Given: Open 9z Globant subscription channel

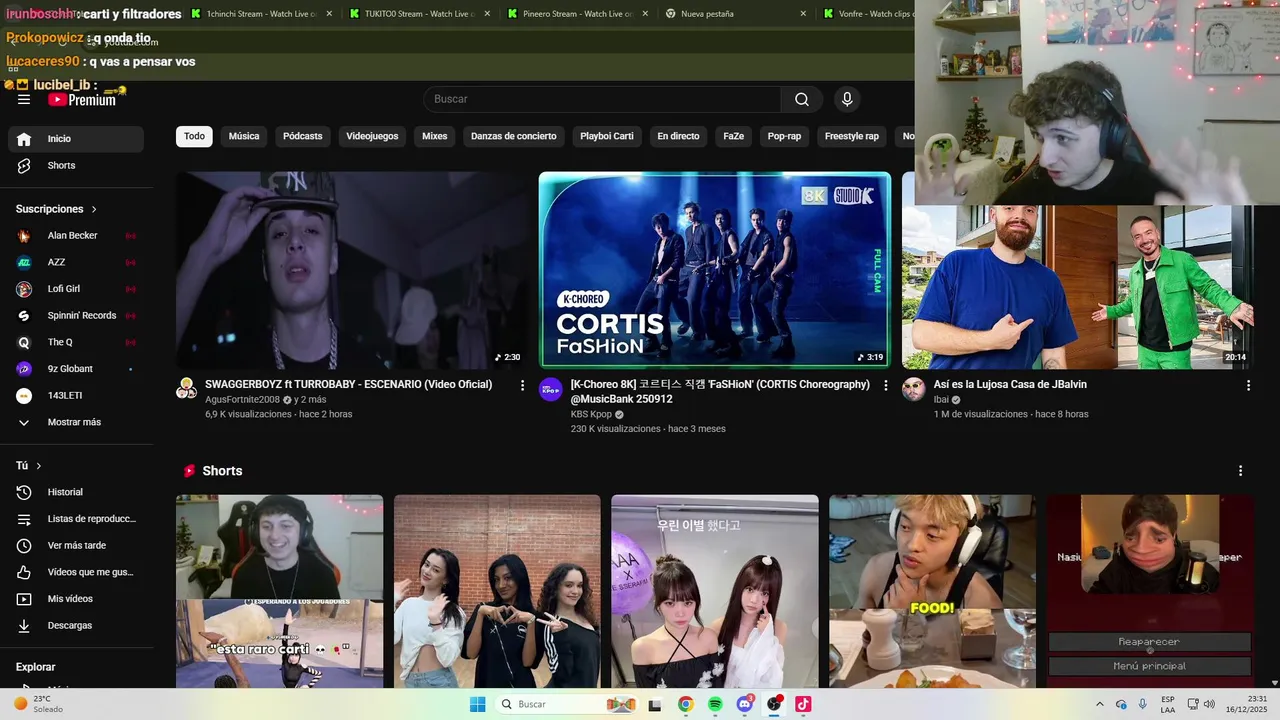Looking at the screenshot, I should click(x=76, y=369).
